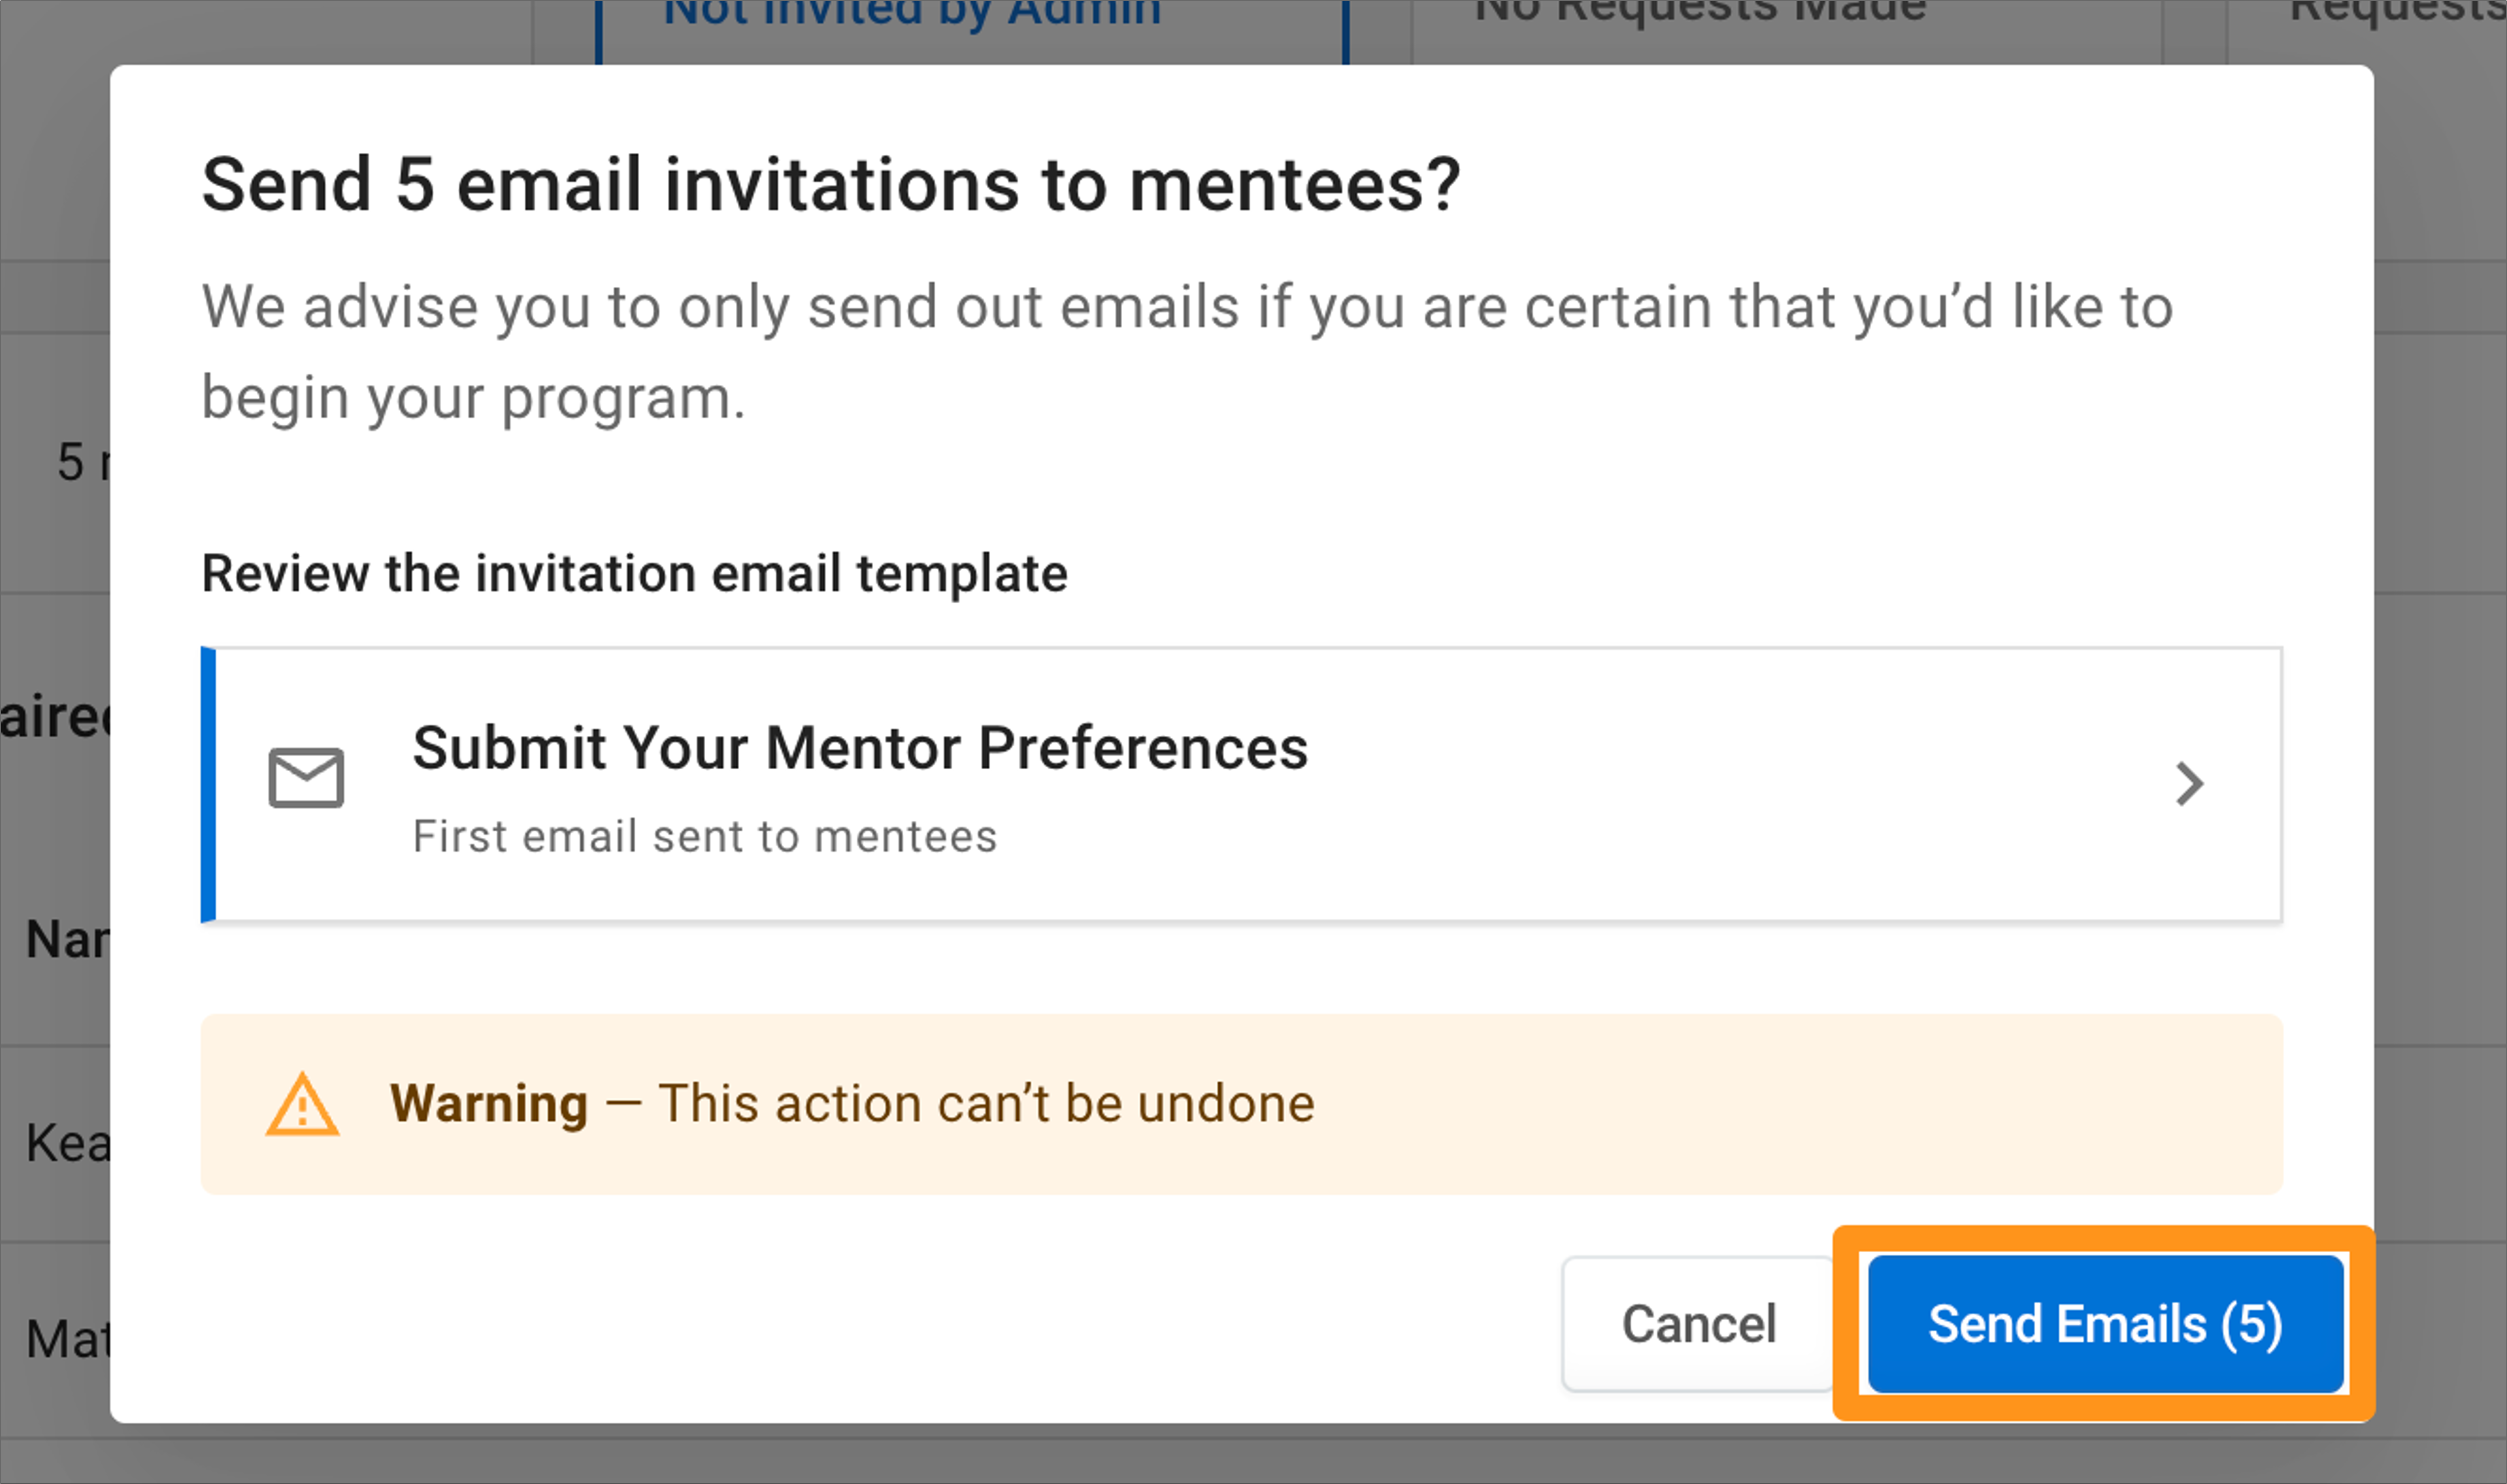
Task: Click the advisory paragraph about beginning your program
Action: pyautogui.click(x=1187, y=352)
